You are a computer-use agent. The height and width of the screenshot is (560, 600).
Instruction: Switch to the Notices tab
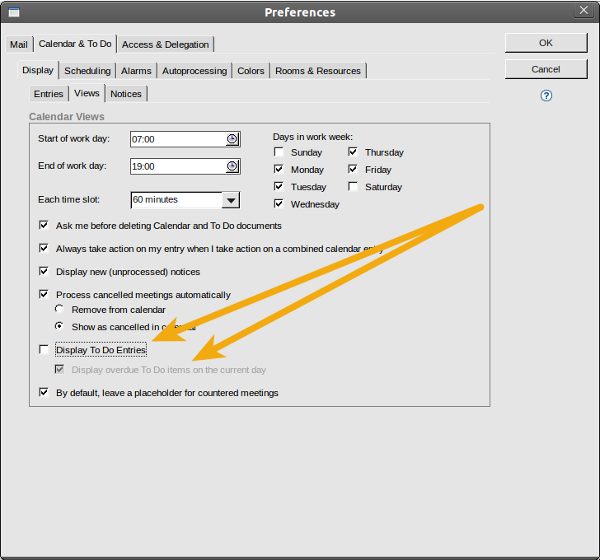(x=126, y=94)
